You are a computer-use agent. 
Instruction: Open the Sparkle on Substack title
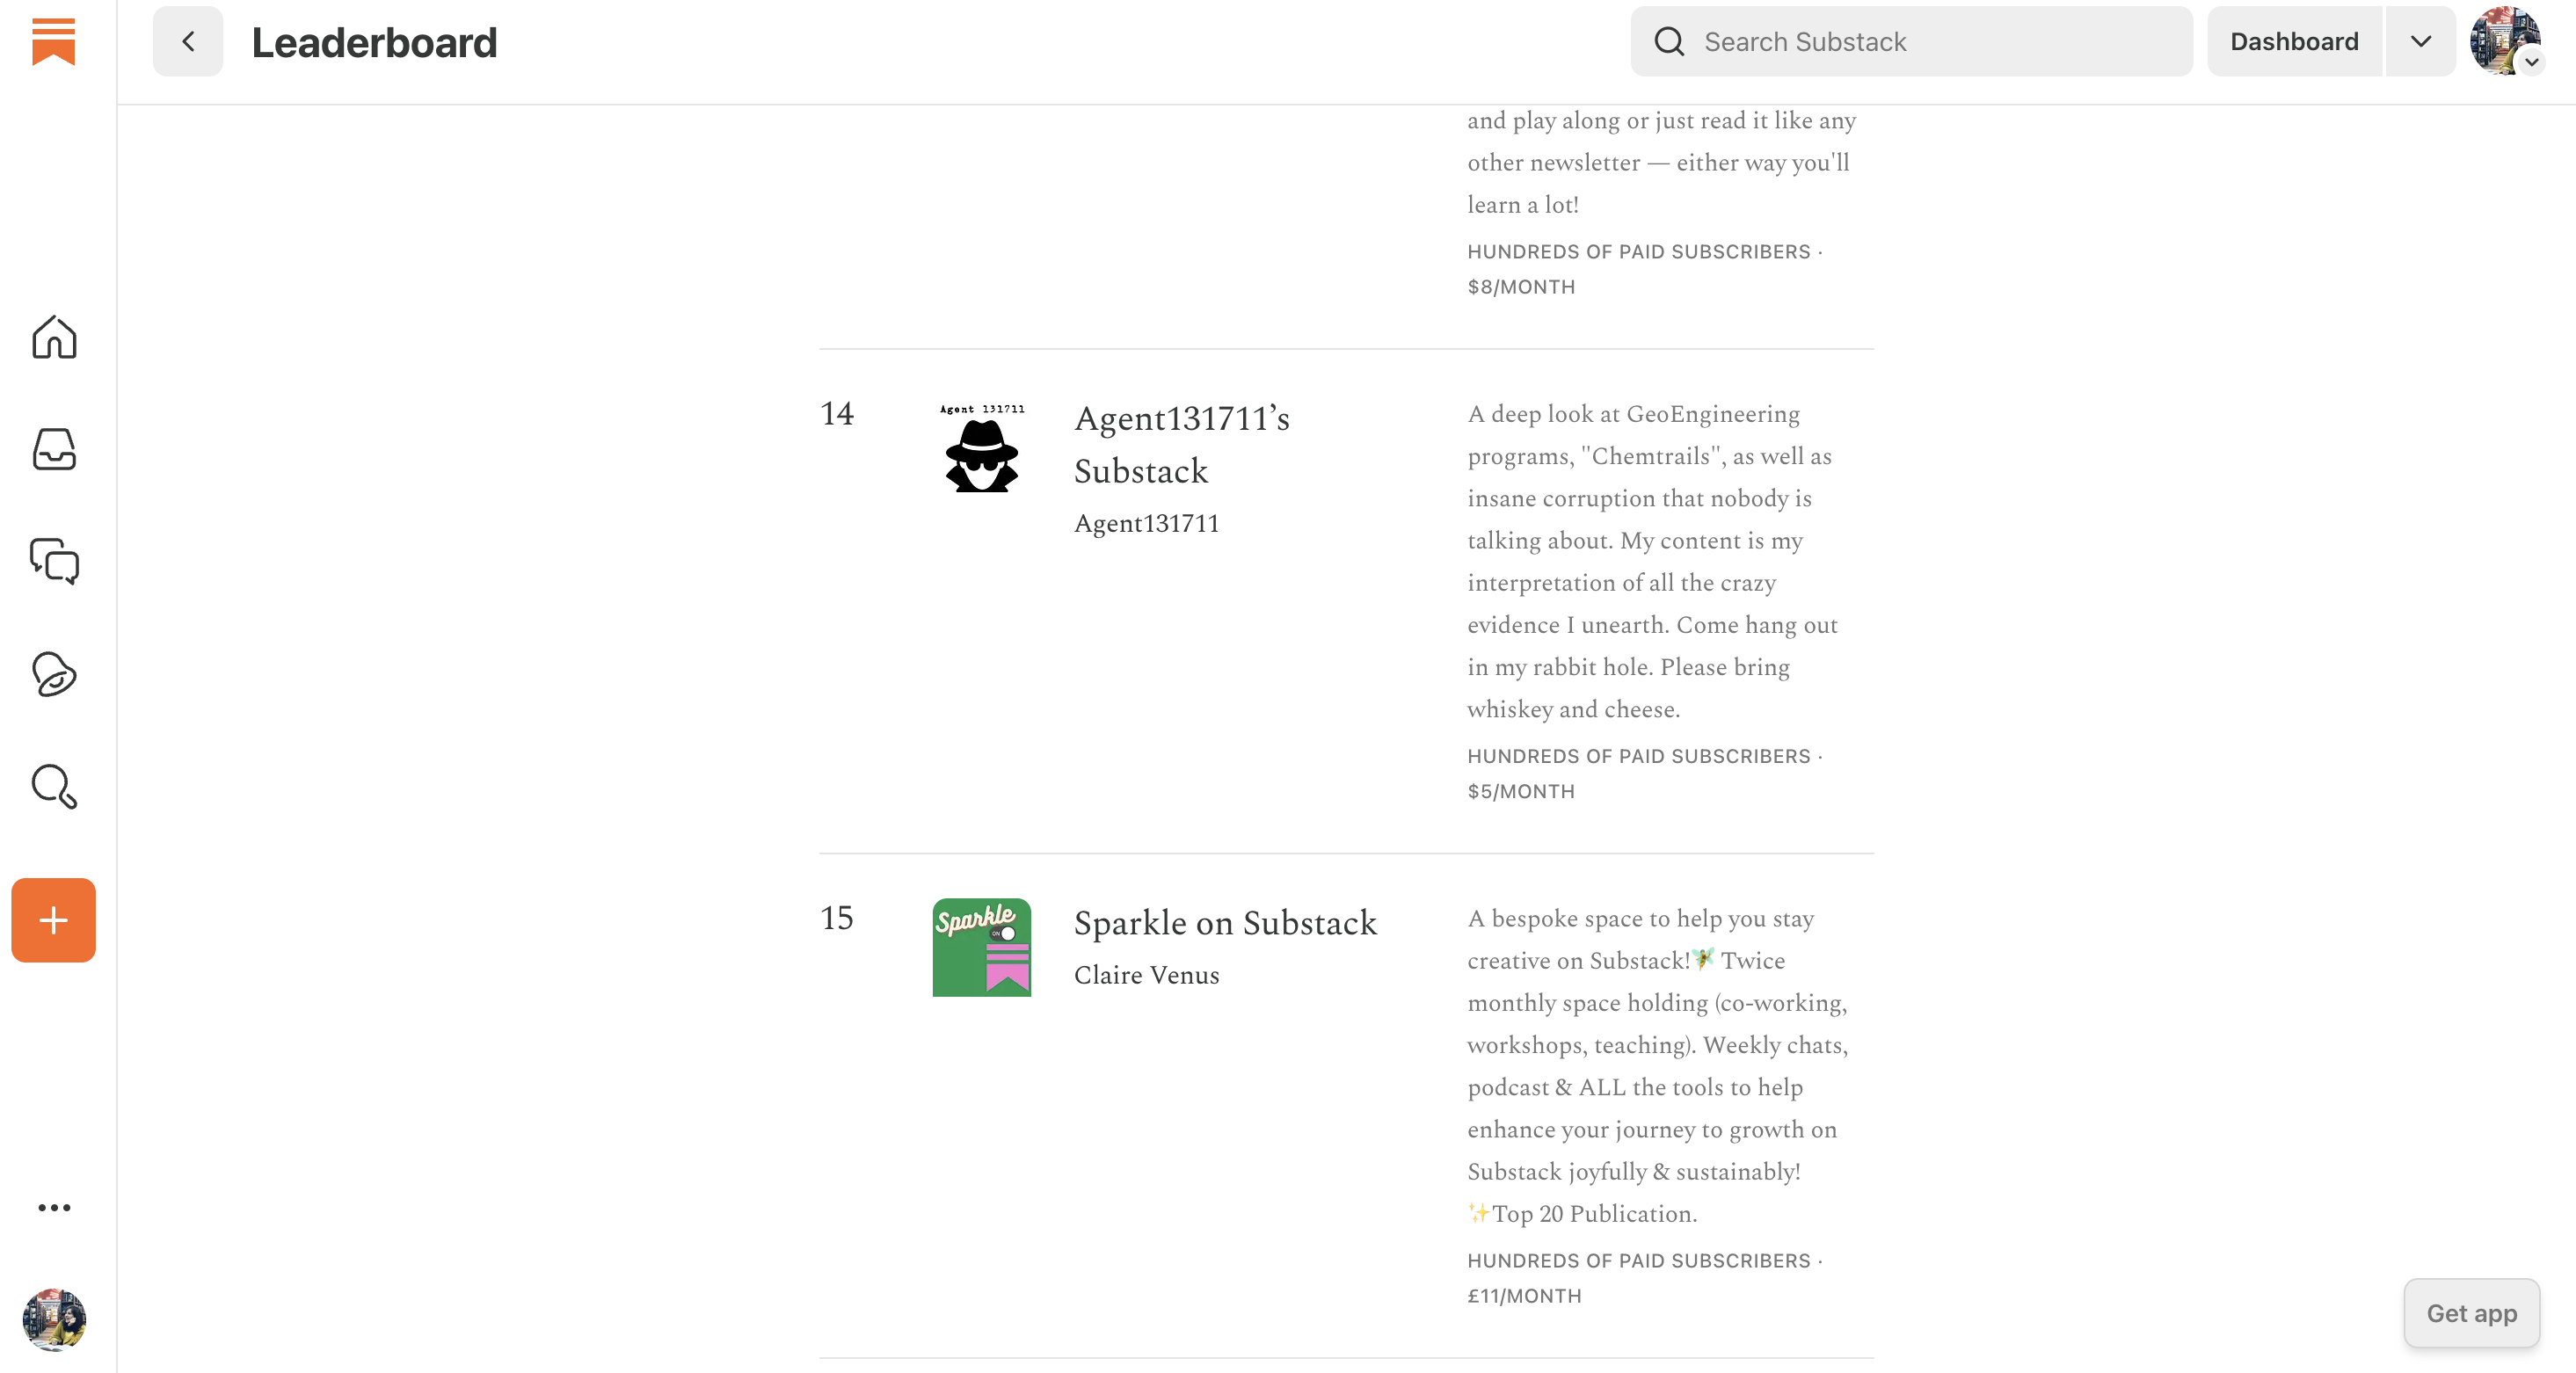1225,922
